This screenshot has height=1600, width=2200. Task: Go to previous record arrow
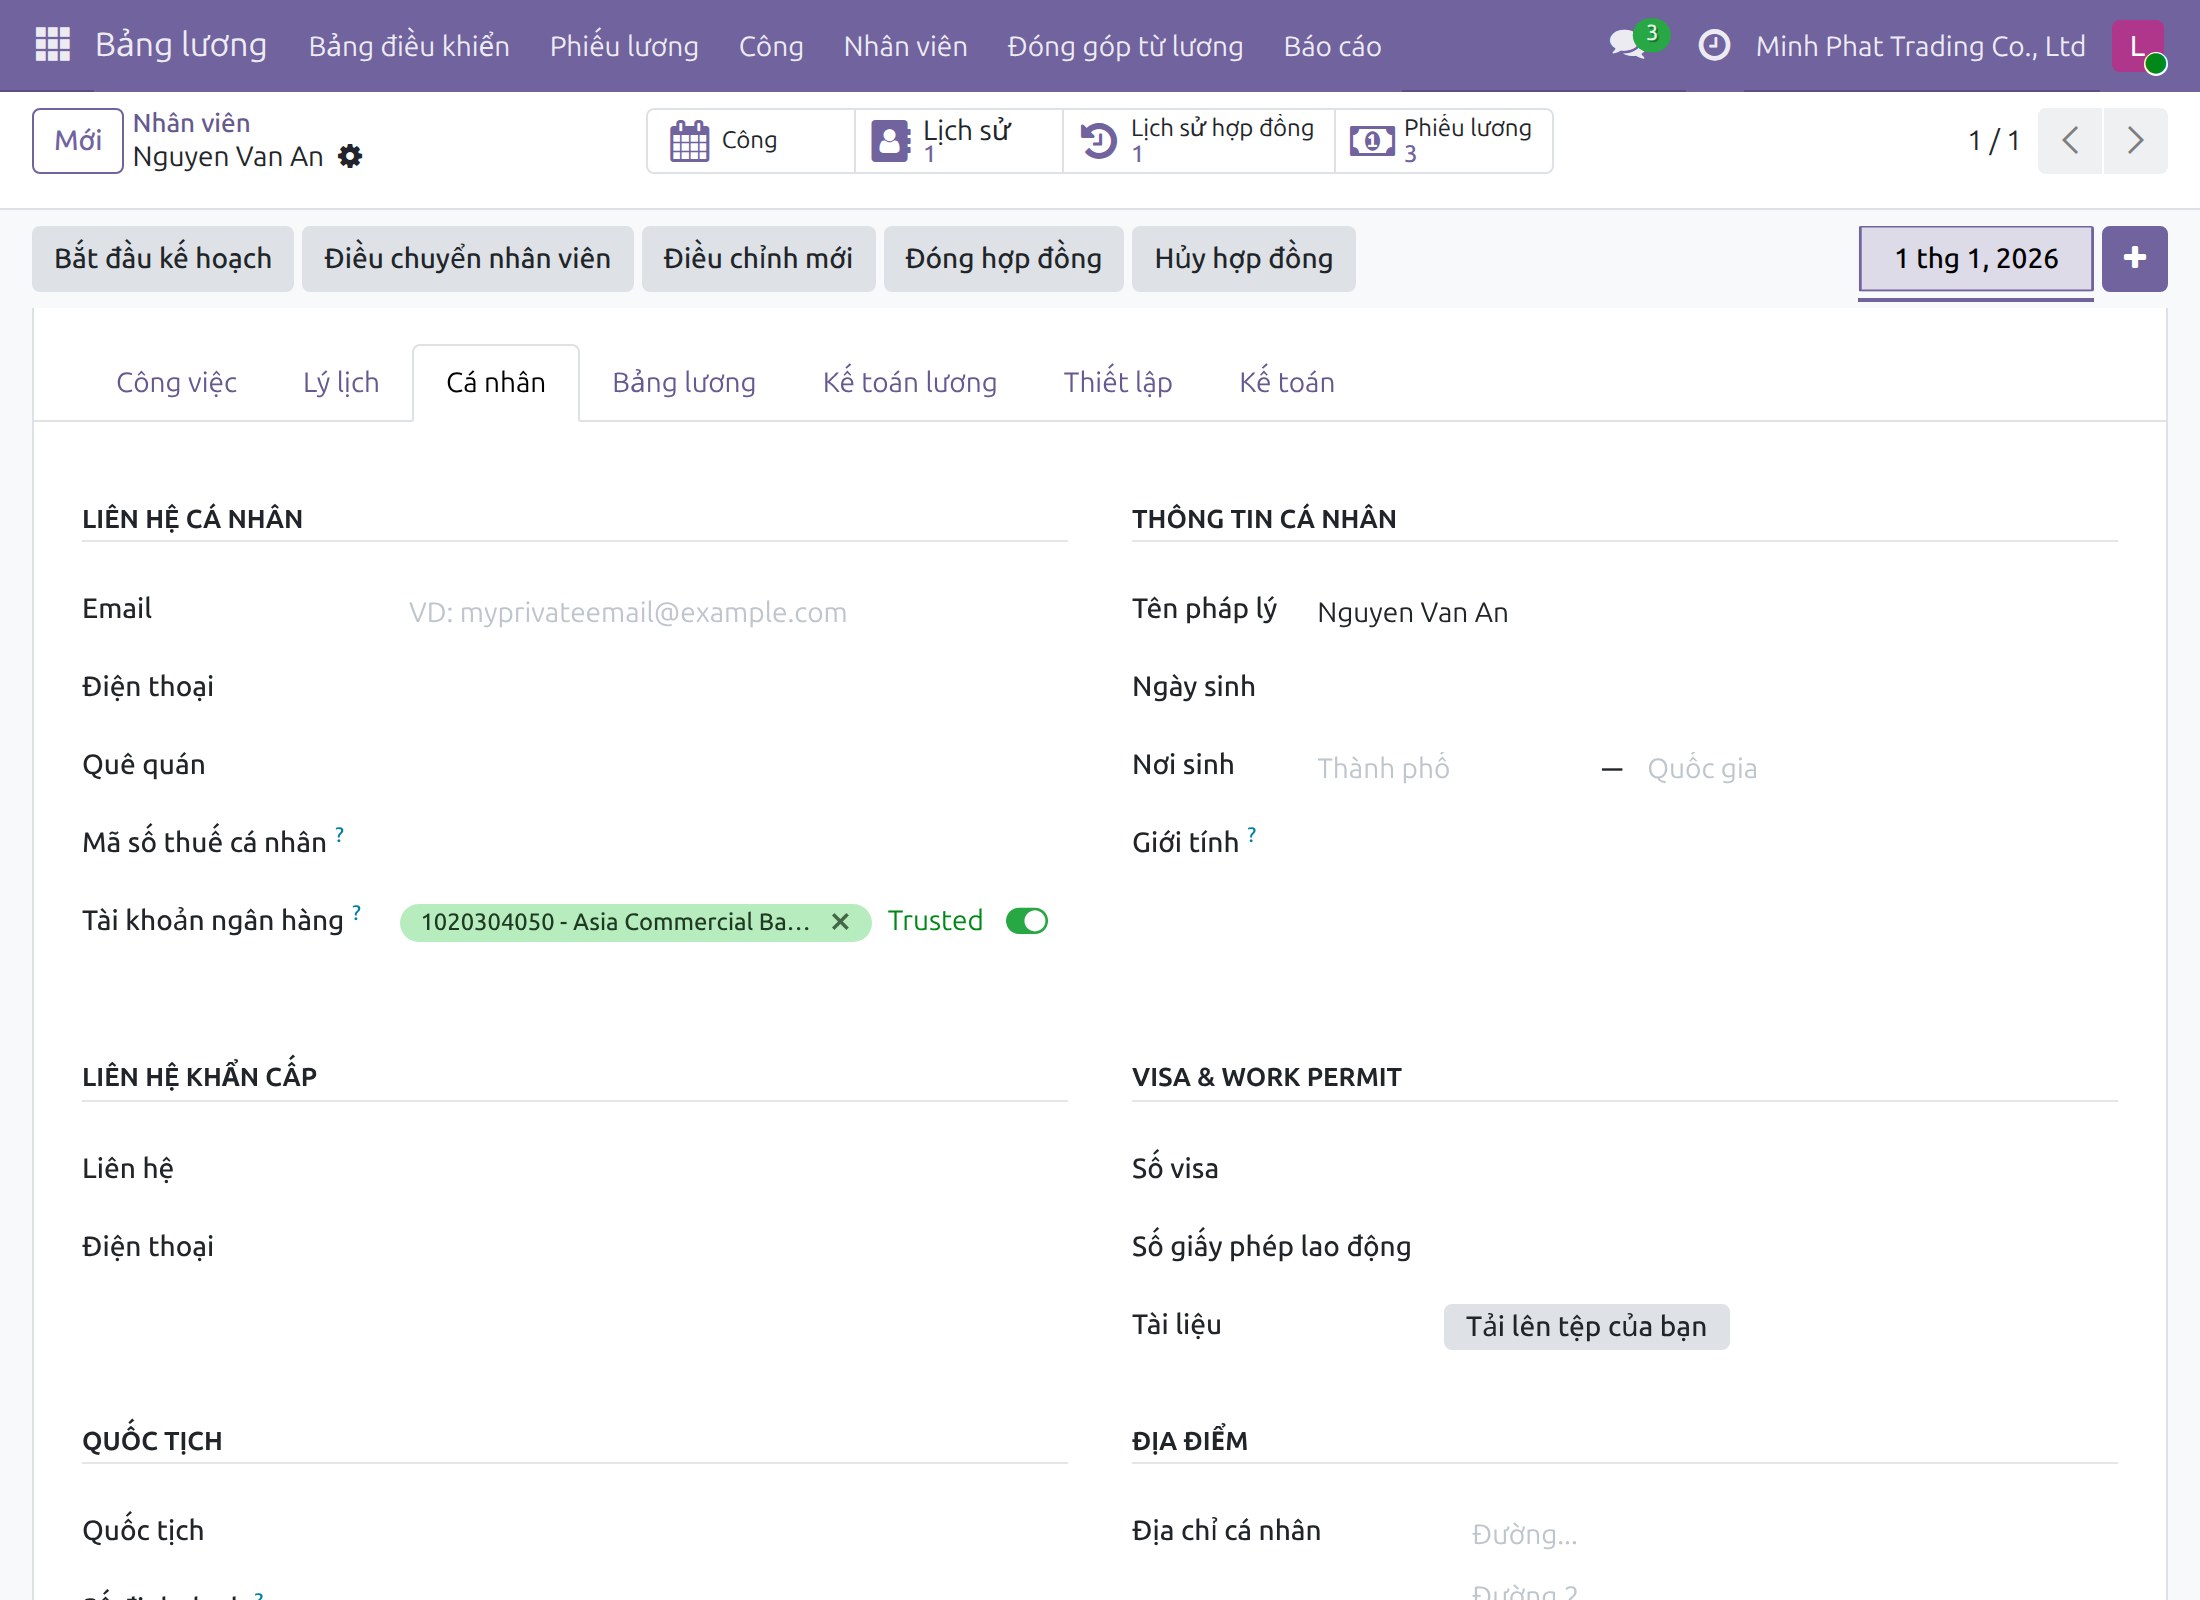click(x=2070, y=141)
